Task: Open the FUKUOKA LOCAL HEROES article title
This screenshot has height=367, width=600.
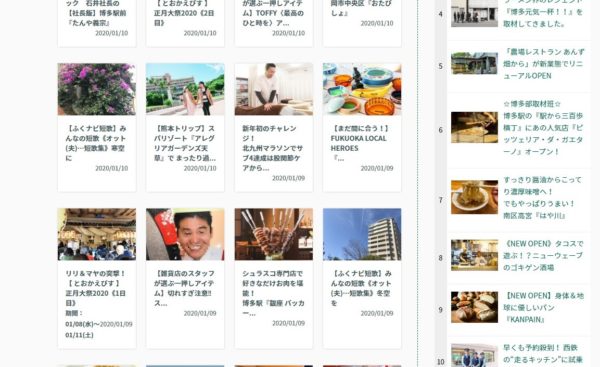Action: tap(360, 143)
